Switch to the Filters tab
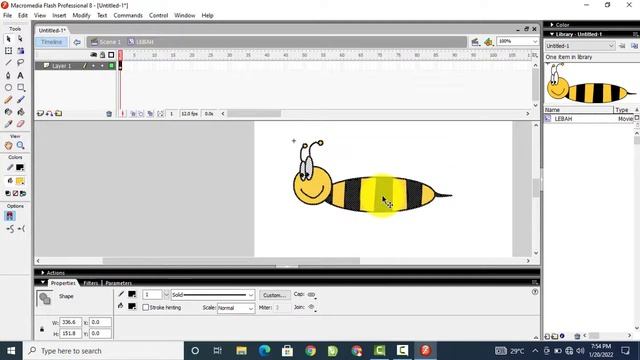The height and width of the screenshot is (360, 640). [91, 283]
